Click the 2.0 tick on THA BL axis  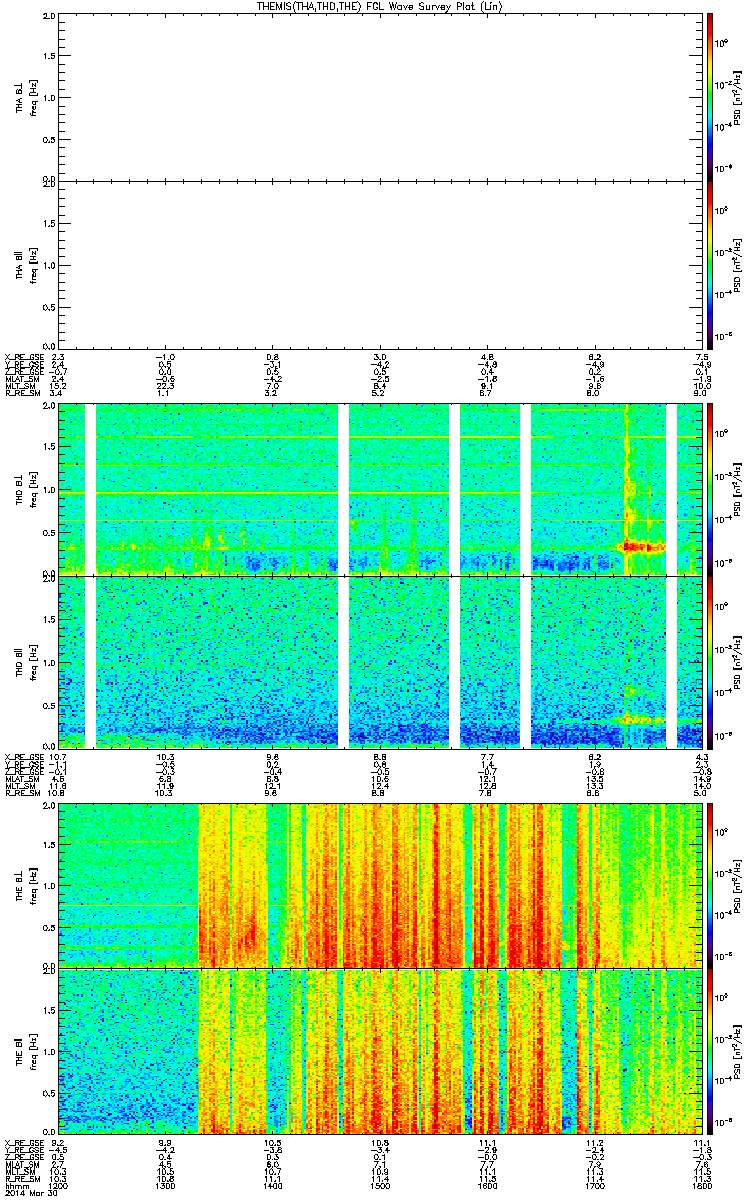[48, 17]
